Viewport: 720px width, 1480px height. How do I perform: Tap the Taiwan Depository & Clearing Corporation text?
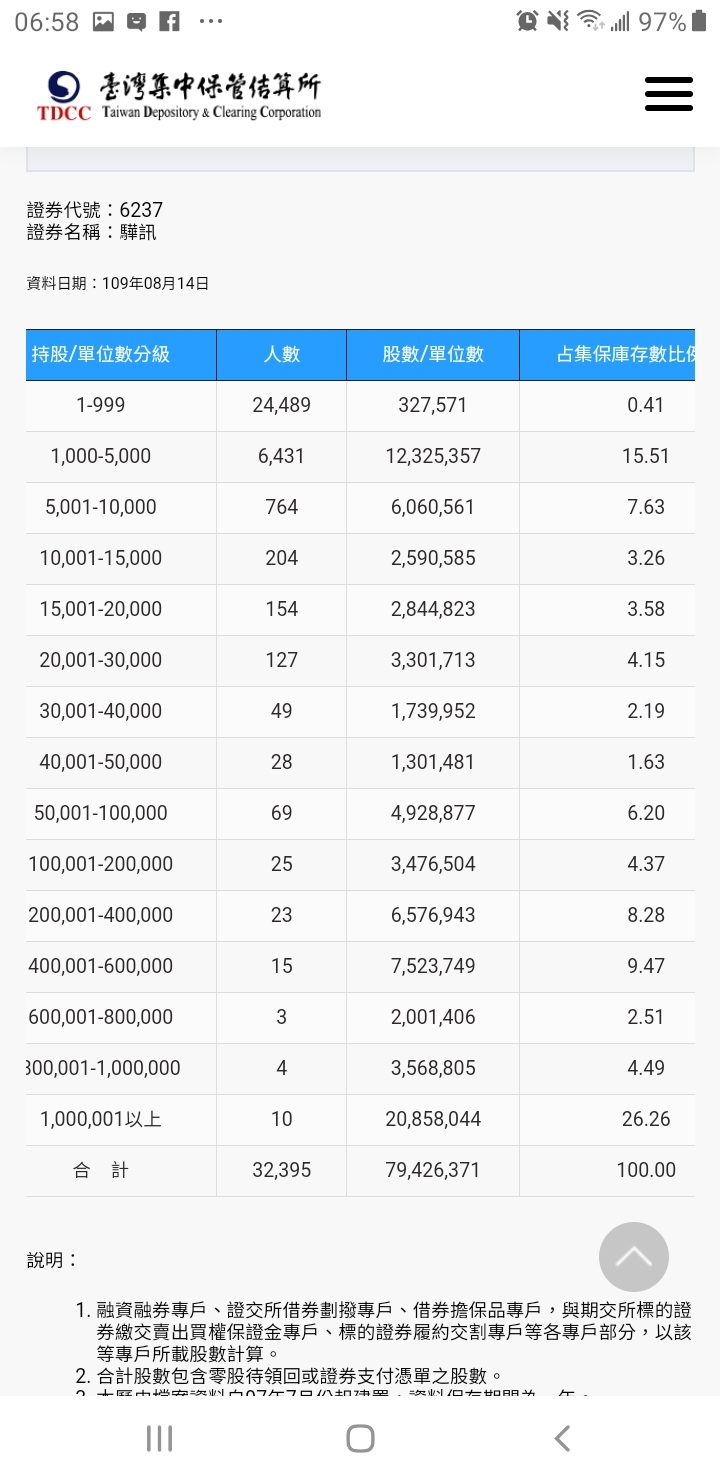pos(211,113)
